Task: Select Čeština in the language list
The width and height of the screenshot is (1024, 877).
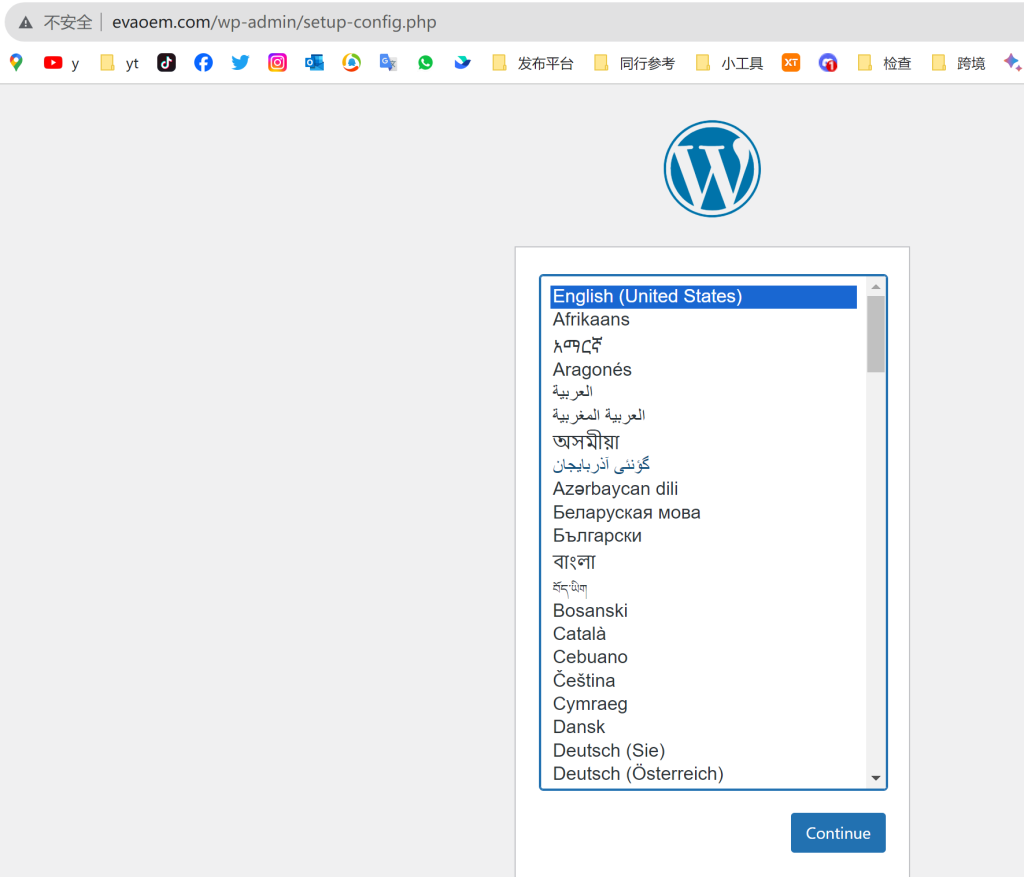Action: coord(703,680)
